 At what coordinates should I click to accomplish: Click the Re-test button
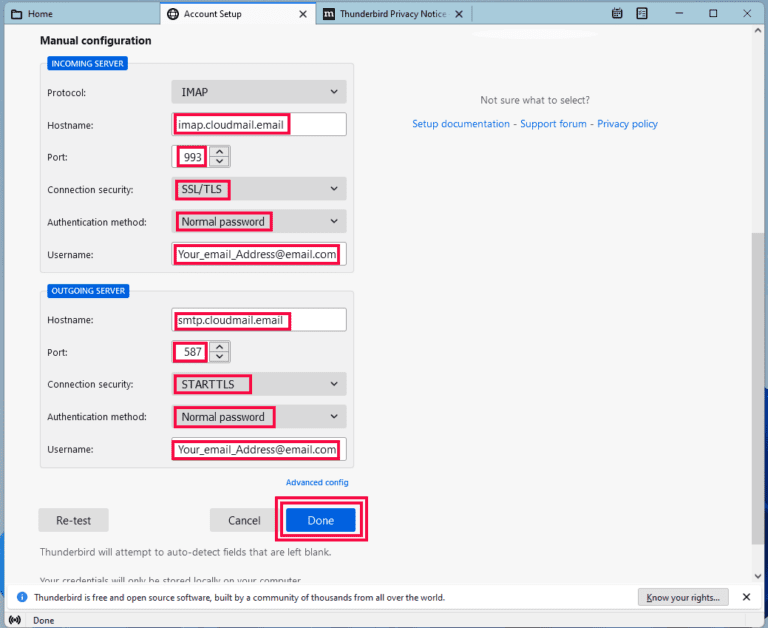tap(73, 520)
